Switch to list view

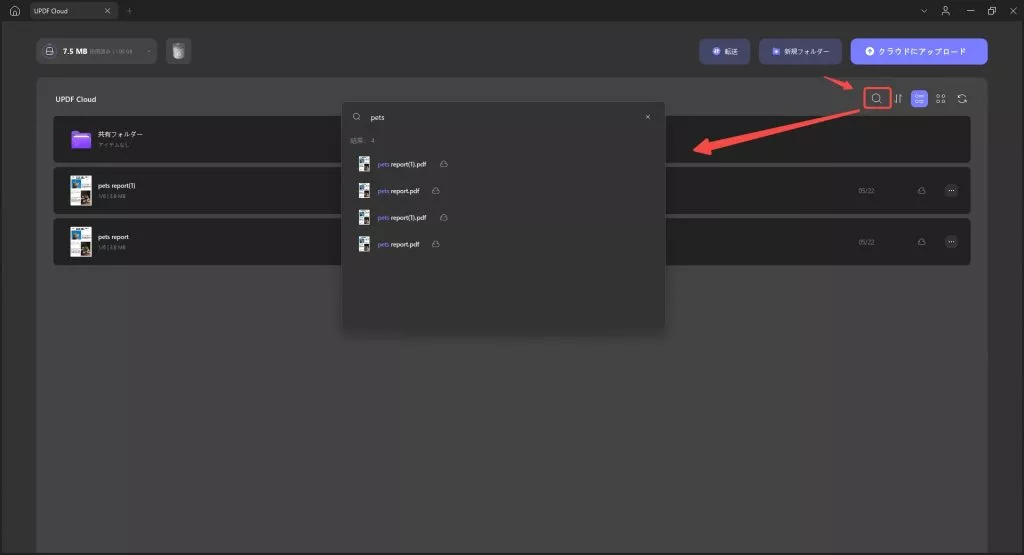pyautogui.click(x=919, y=99)
